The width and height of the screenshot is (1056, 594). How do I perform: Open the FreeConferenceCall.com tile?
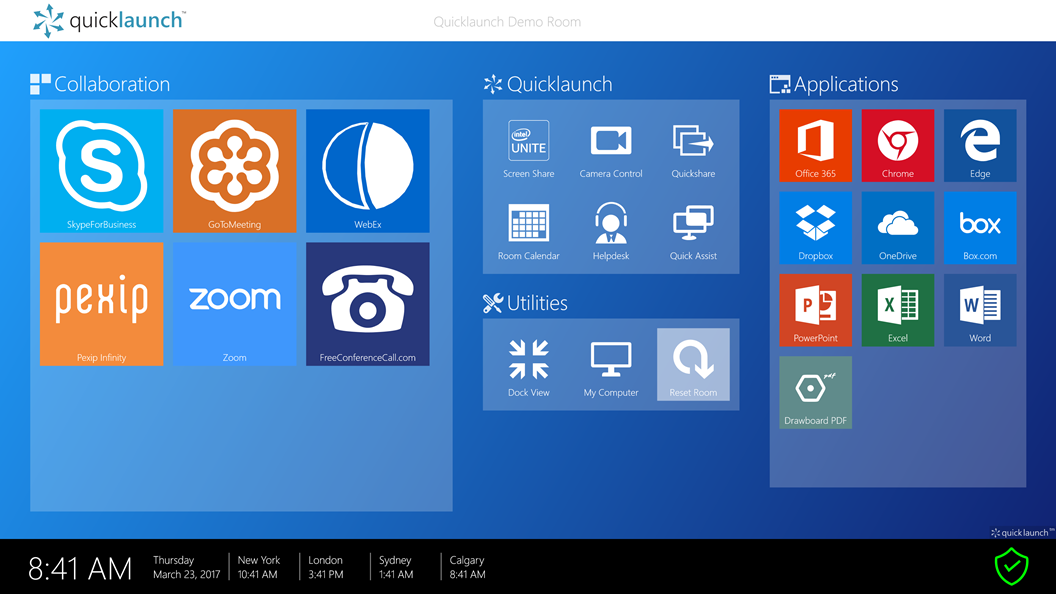368,304
